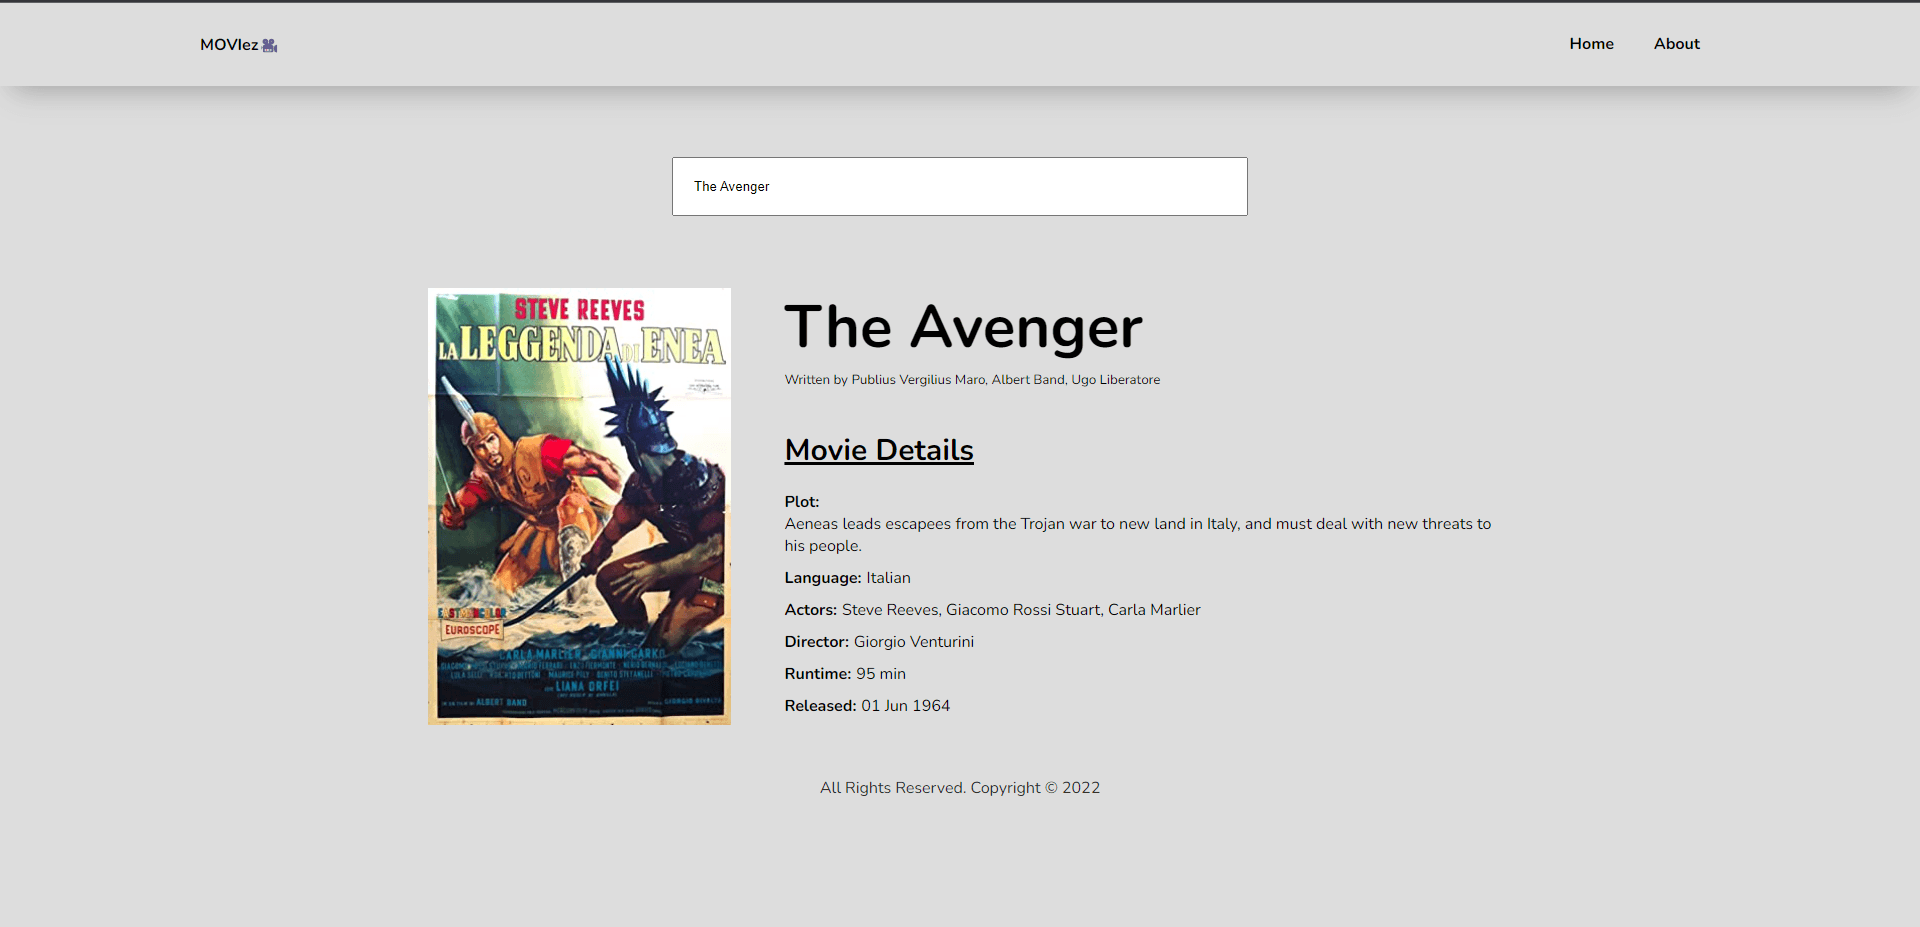Click the release date 01 Jun 1964
Screen dimensions: 1920x927
(905, 705)
